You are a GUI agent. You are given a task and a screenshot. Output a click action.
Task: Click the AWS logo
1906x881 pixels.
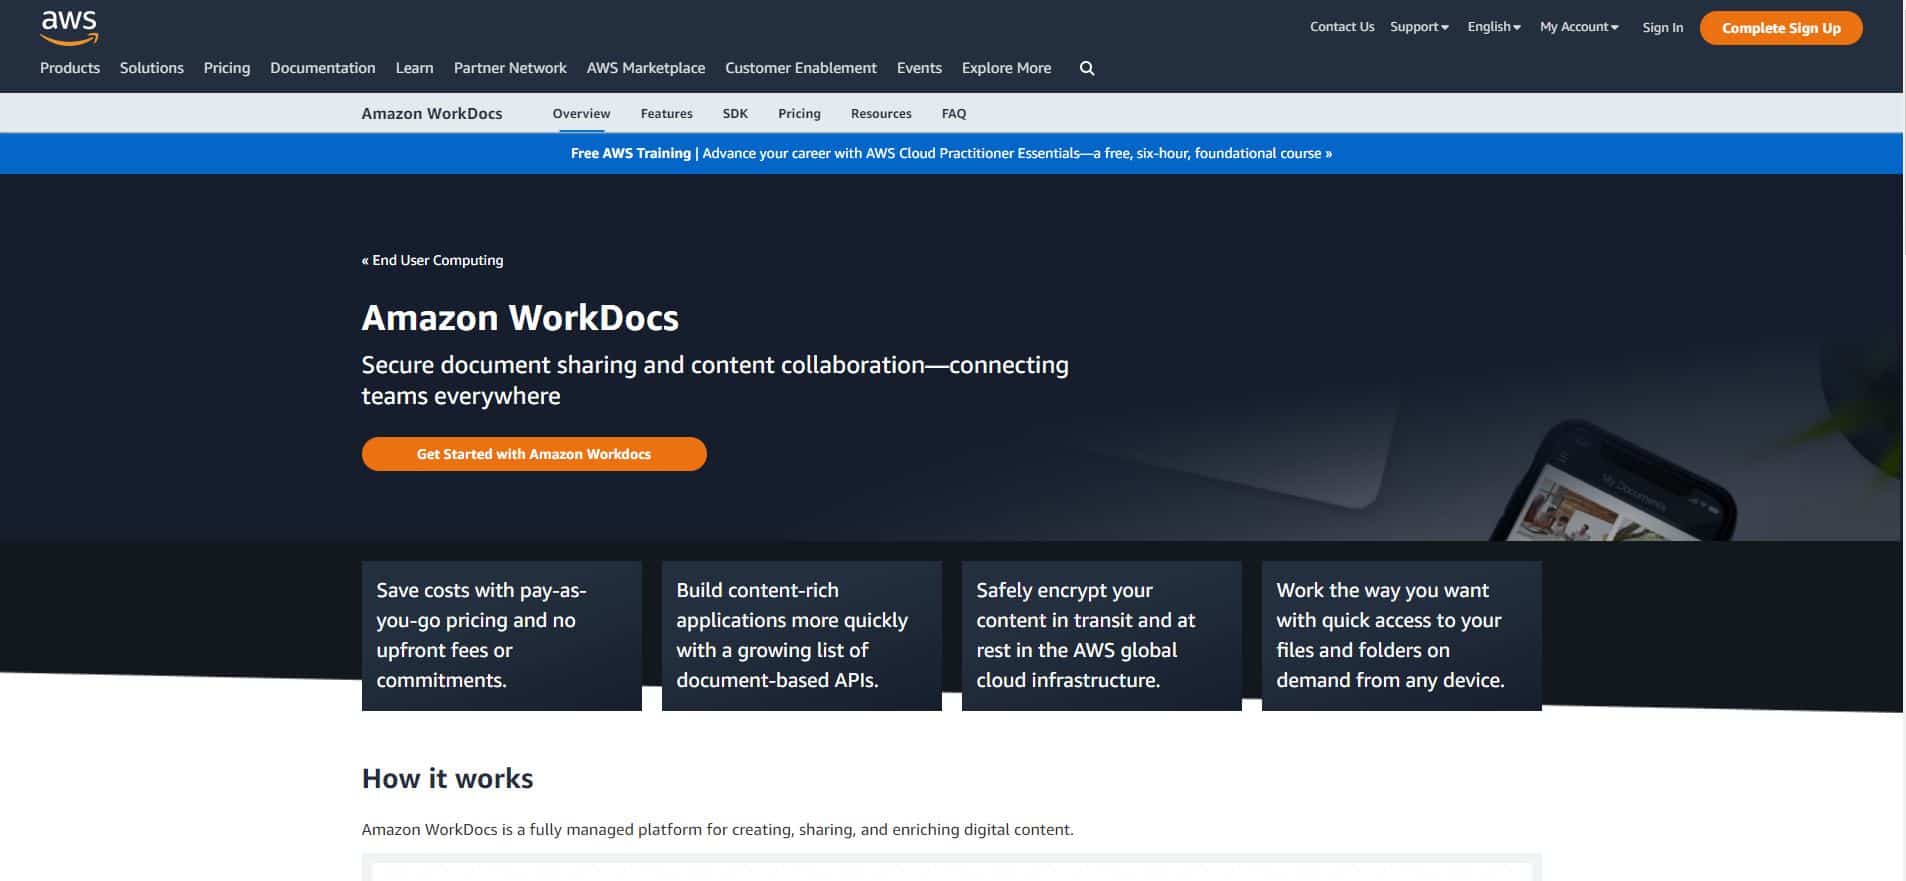tap(69, 28)
